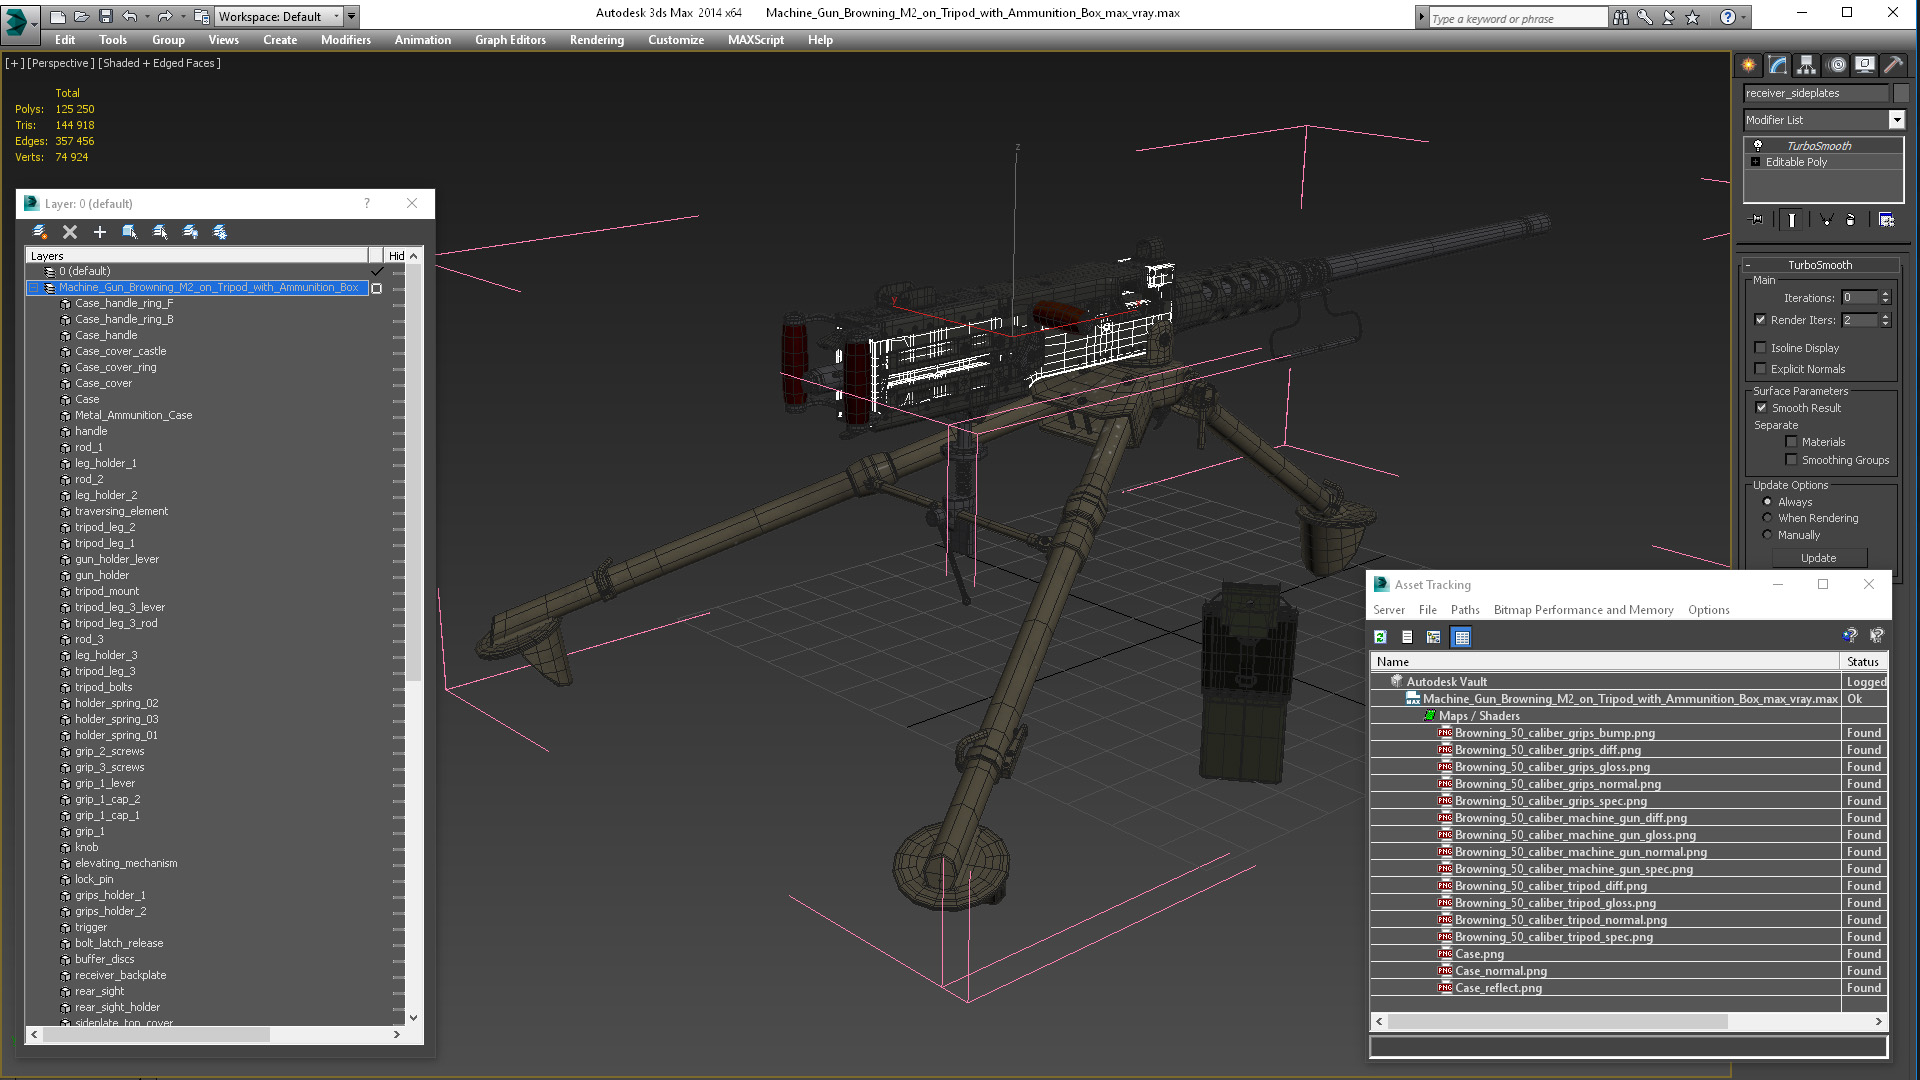Open the Hierarchy command panel tab
The image size is (1920, 1080).
click(1806, 65)
